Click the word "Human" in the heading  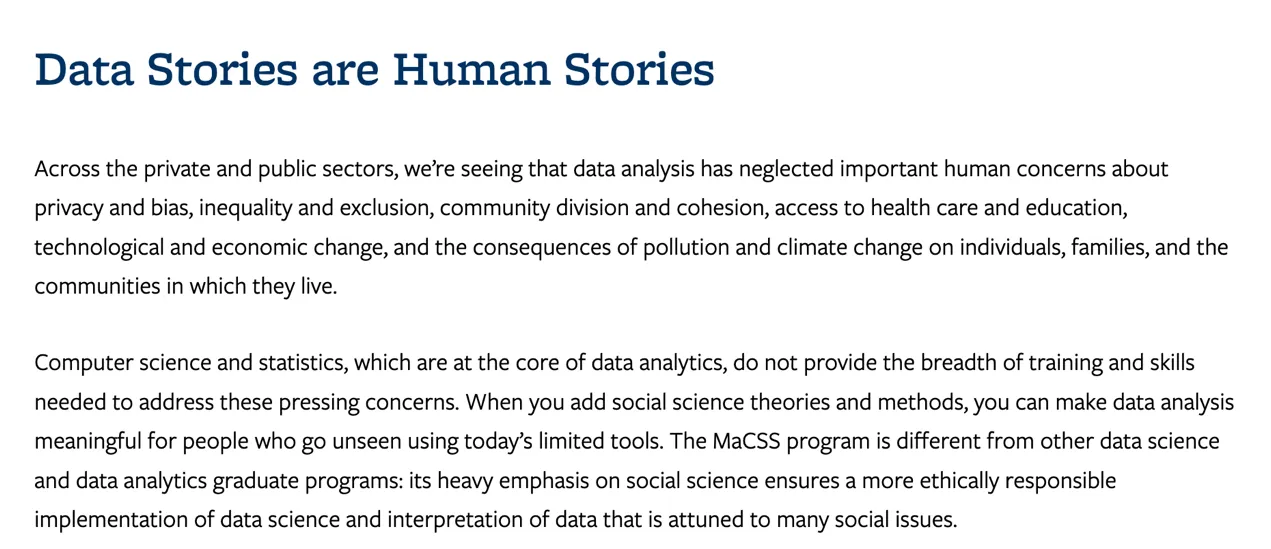click(468, 70)
